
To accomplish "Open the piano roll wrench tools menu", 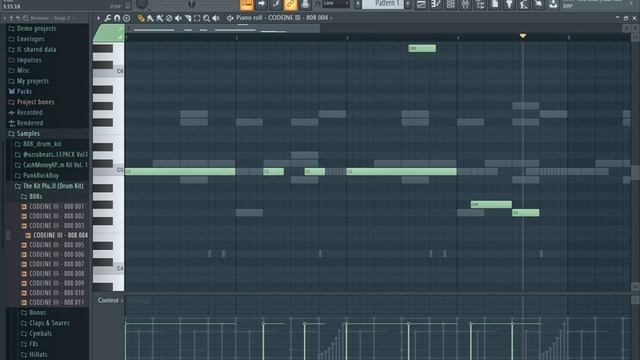I will [107, 18].
